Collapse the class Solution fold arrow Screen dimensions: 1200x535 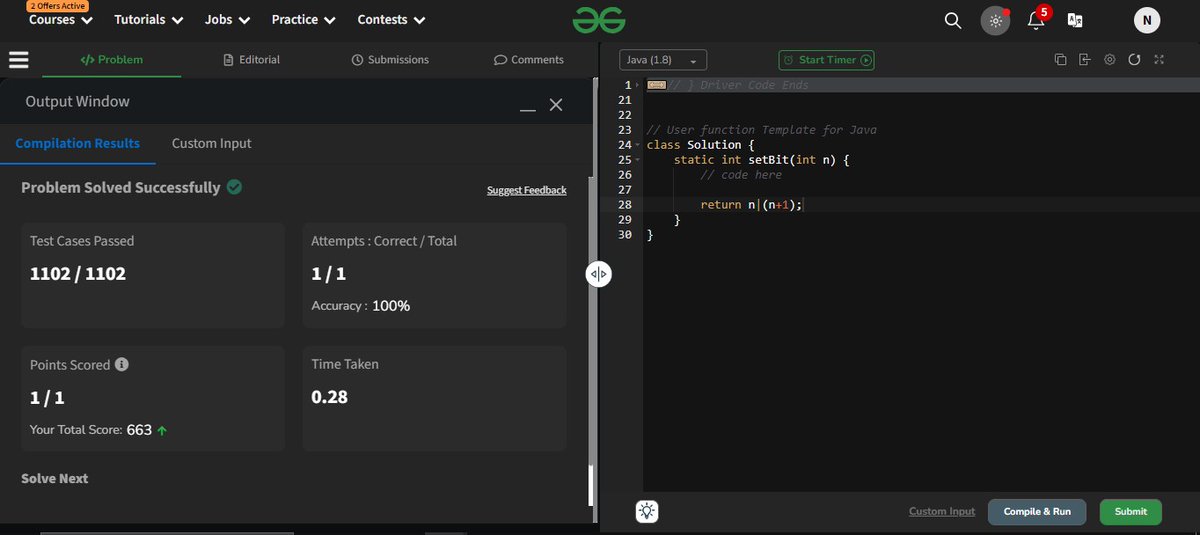tap(637, 145)
